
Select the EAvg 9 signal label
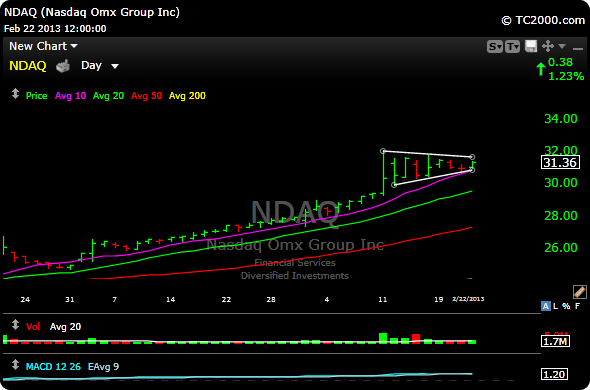click(103, 366)
